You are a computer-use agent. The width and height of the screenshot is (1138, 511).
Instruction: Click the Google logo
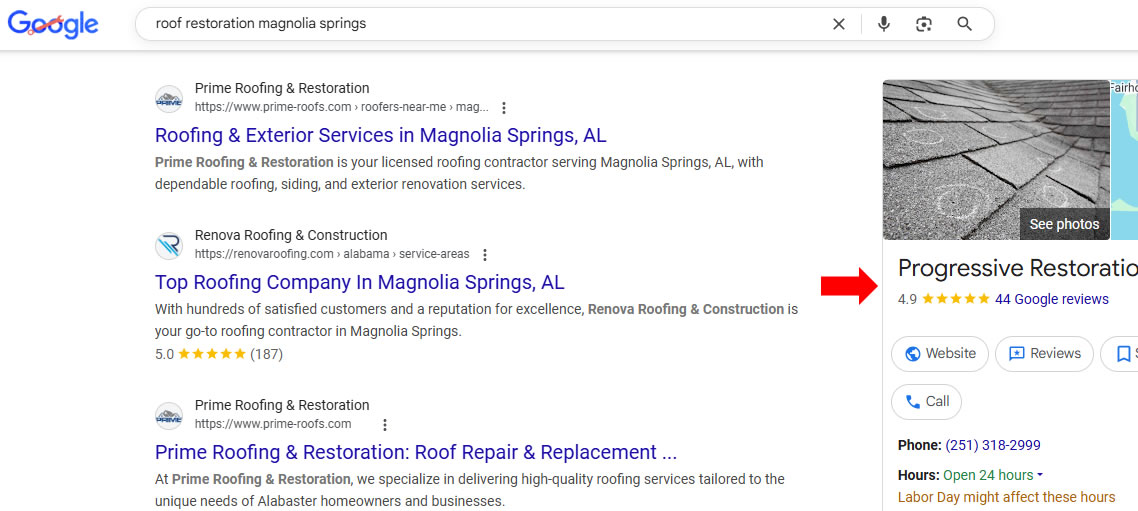tap(53, 24)
